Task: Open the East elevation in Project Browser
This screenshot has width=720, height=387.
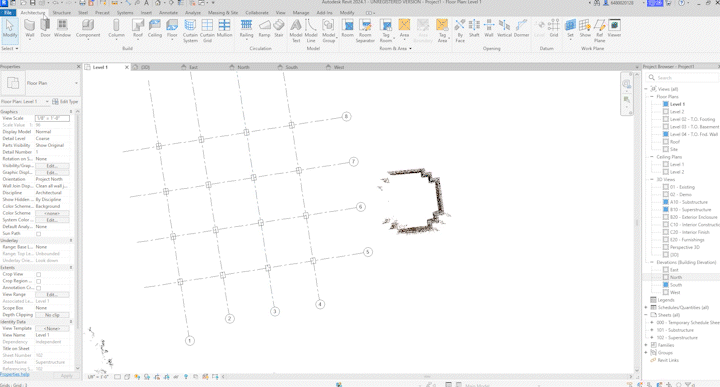Action: [674, 270]
